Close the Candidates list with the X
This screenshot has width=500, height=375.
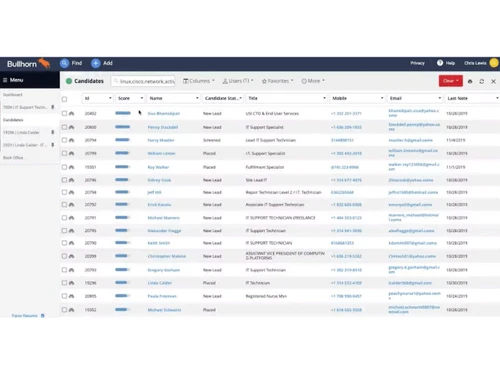pos(493,81)
